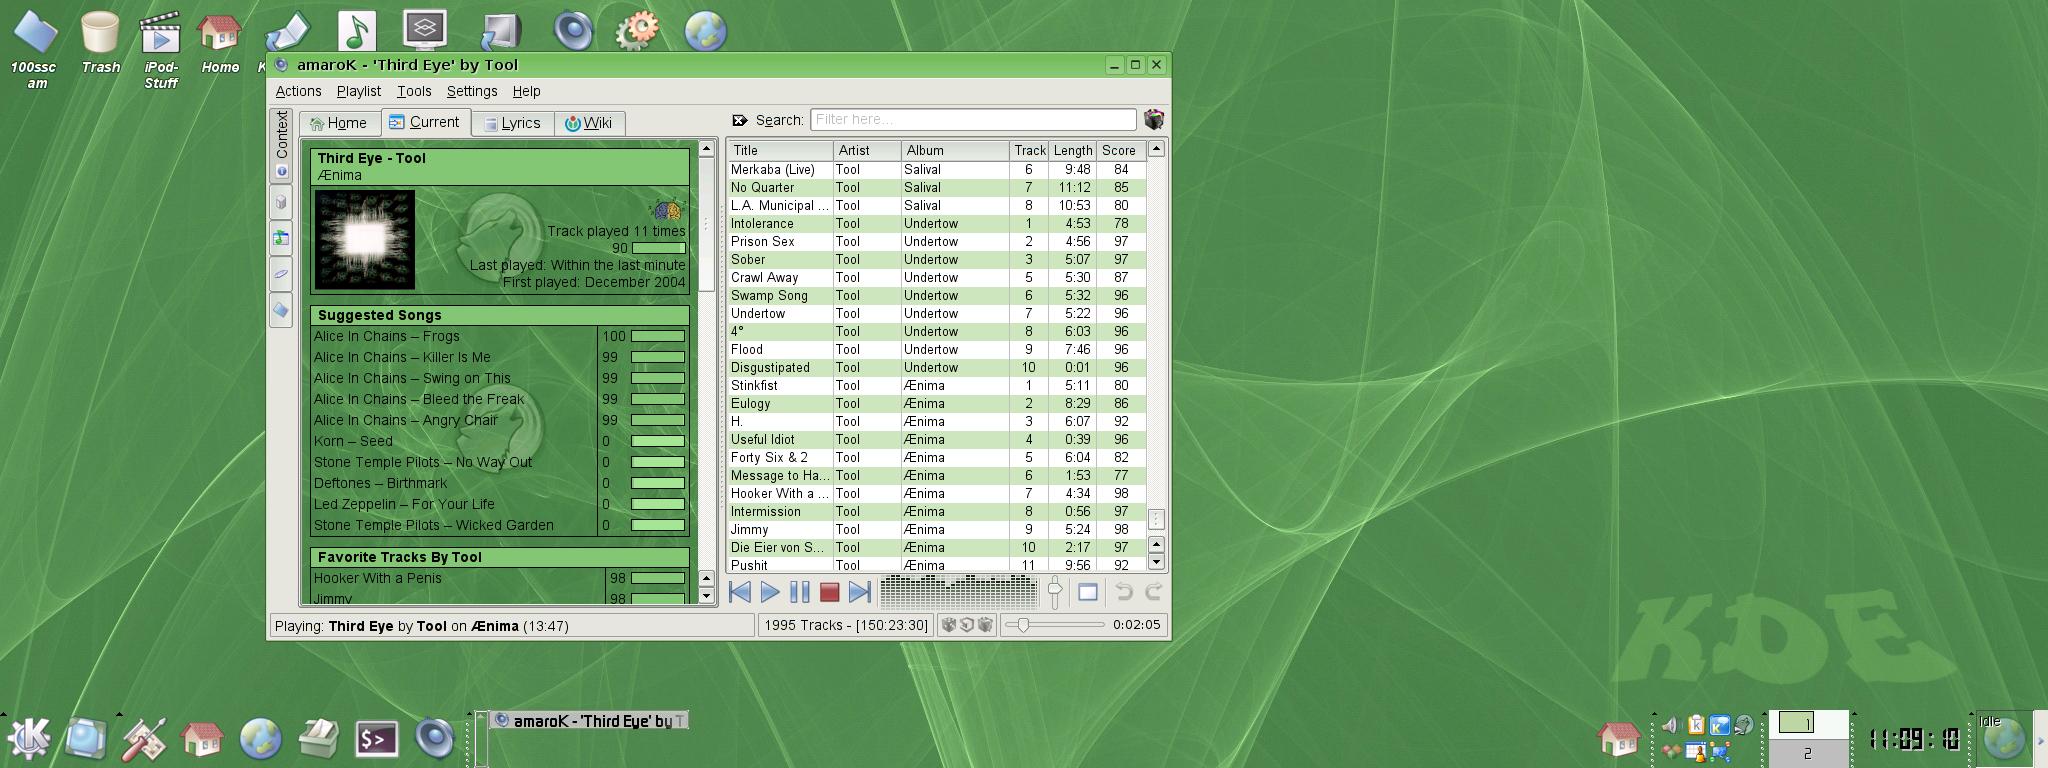
Task: Switch to the Lyrics tab
Action: pos(512,123)
